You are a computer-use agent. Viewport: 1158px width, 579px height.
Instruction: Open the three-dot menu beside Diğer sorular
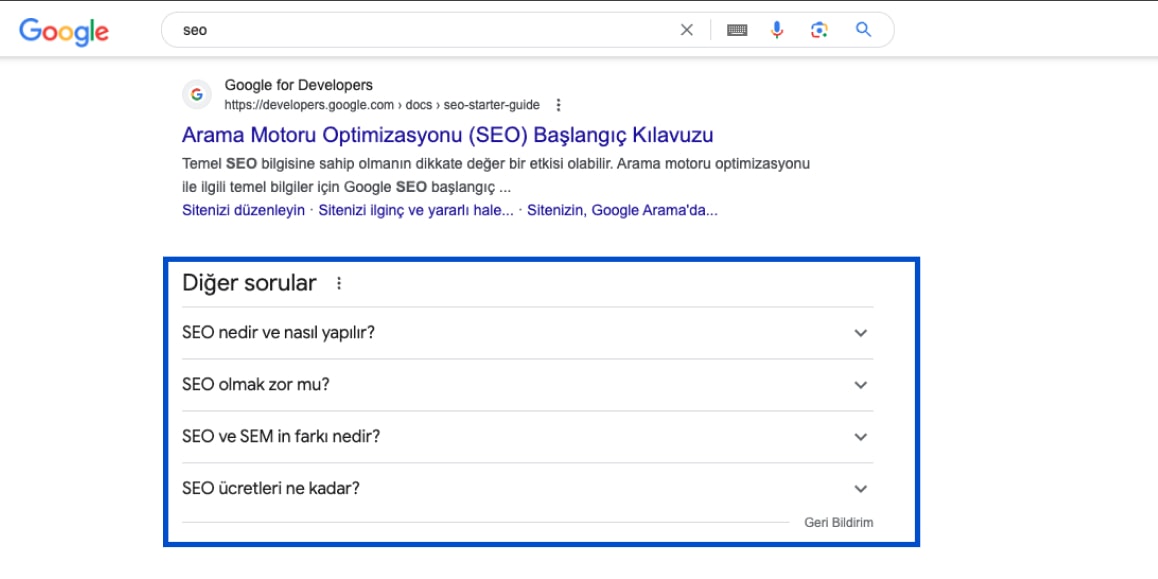(339, 284)
